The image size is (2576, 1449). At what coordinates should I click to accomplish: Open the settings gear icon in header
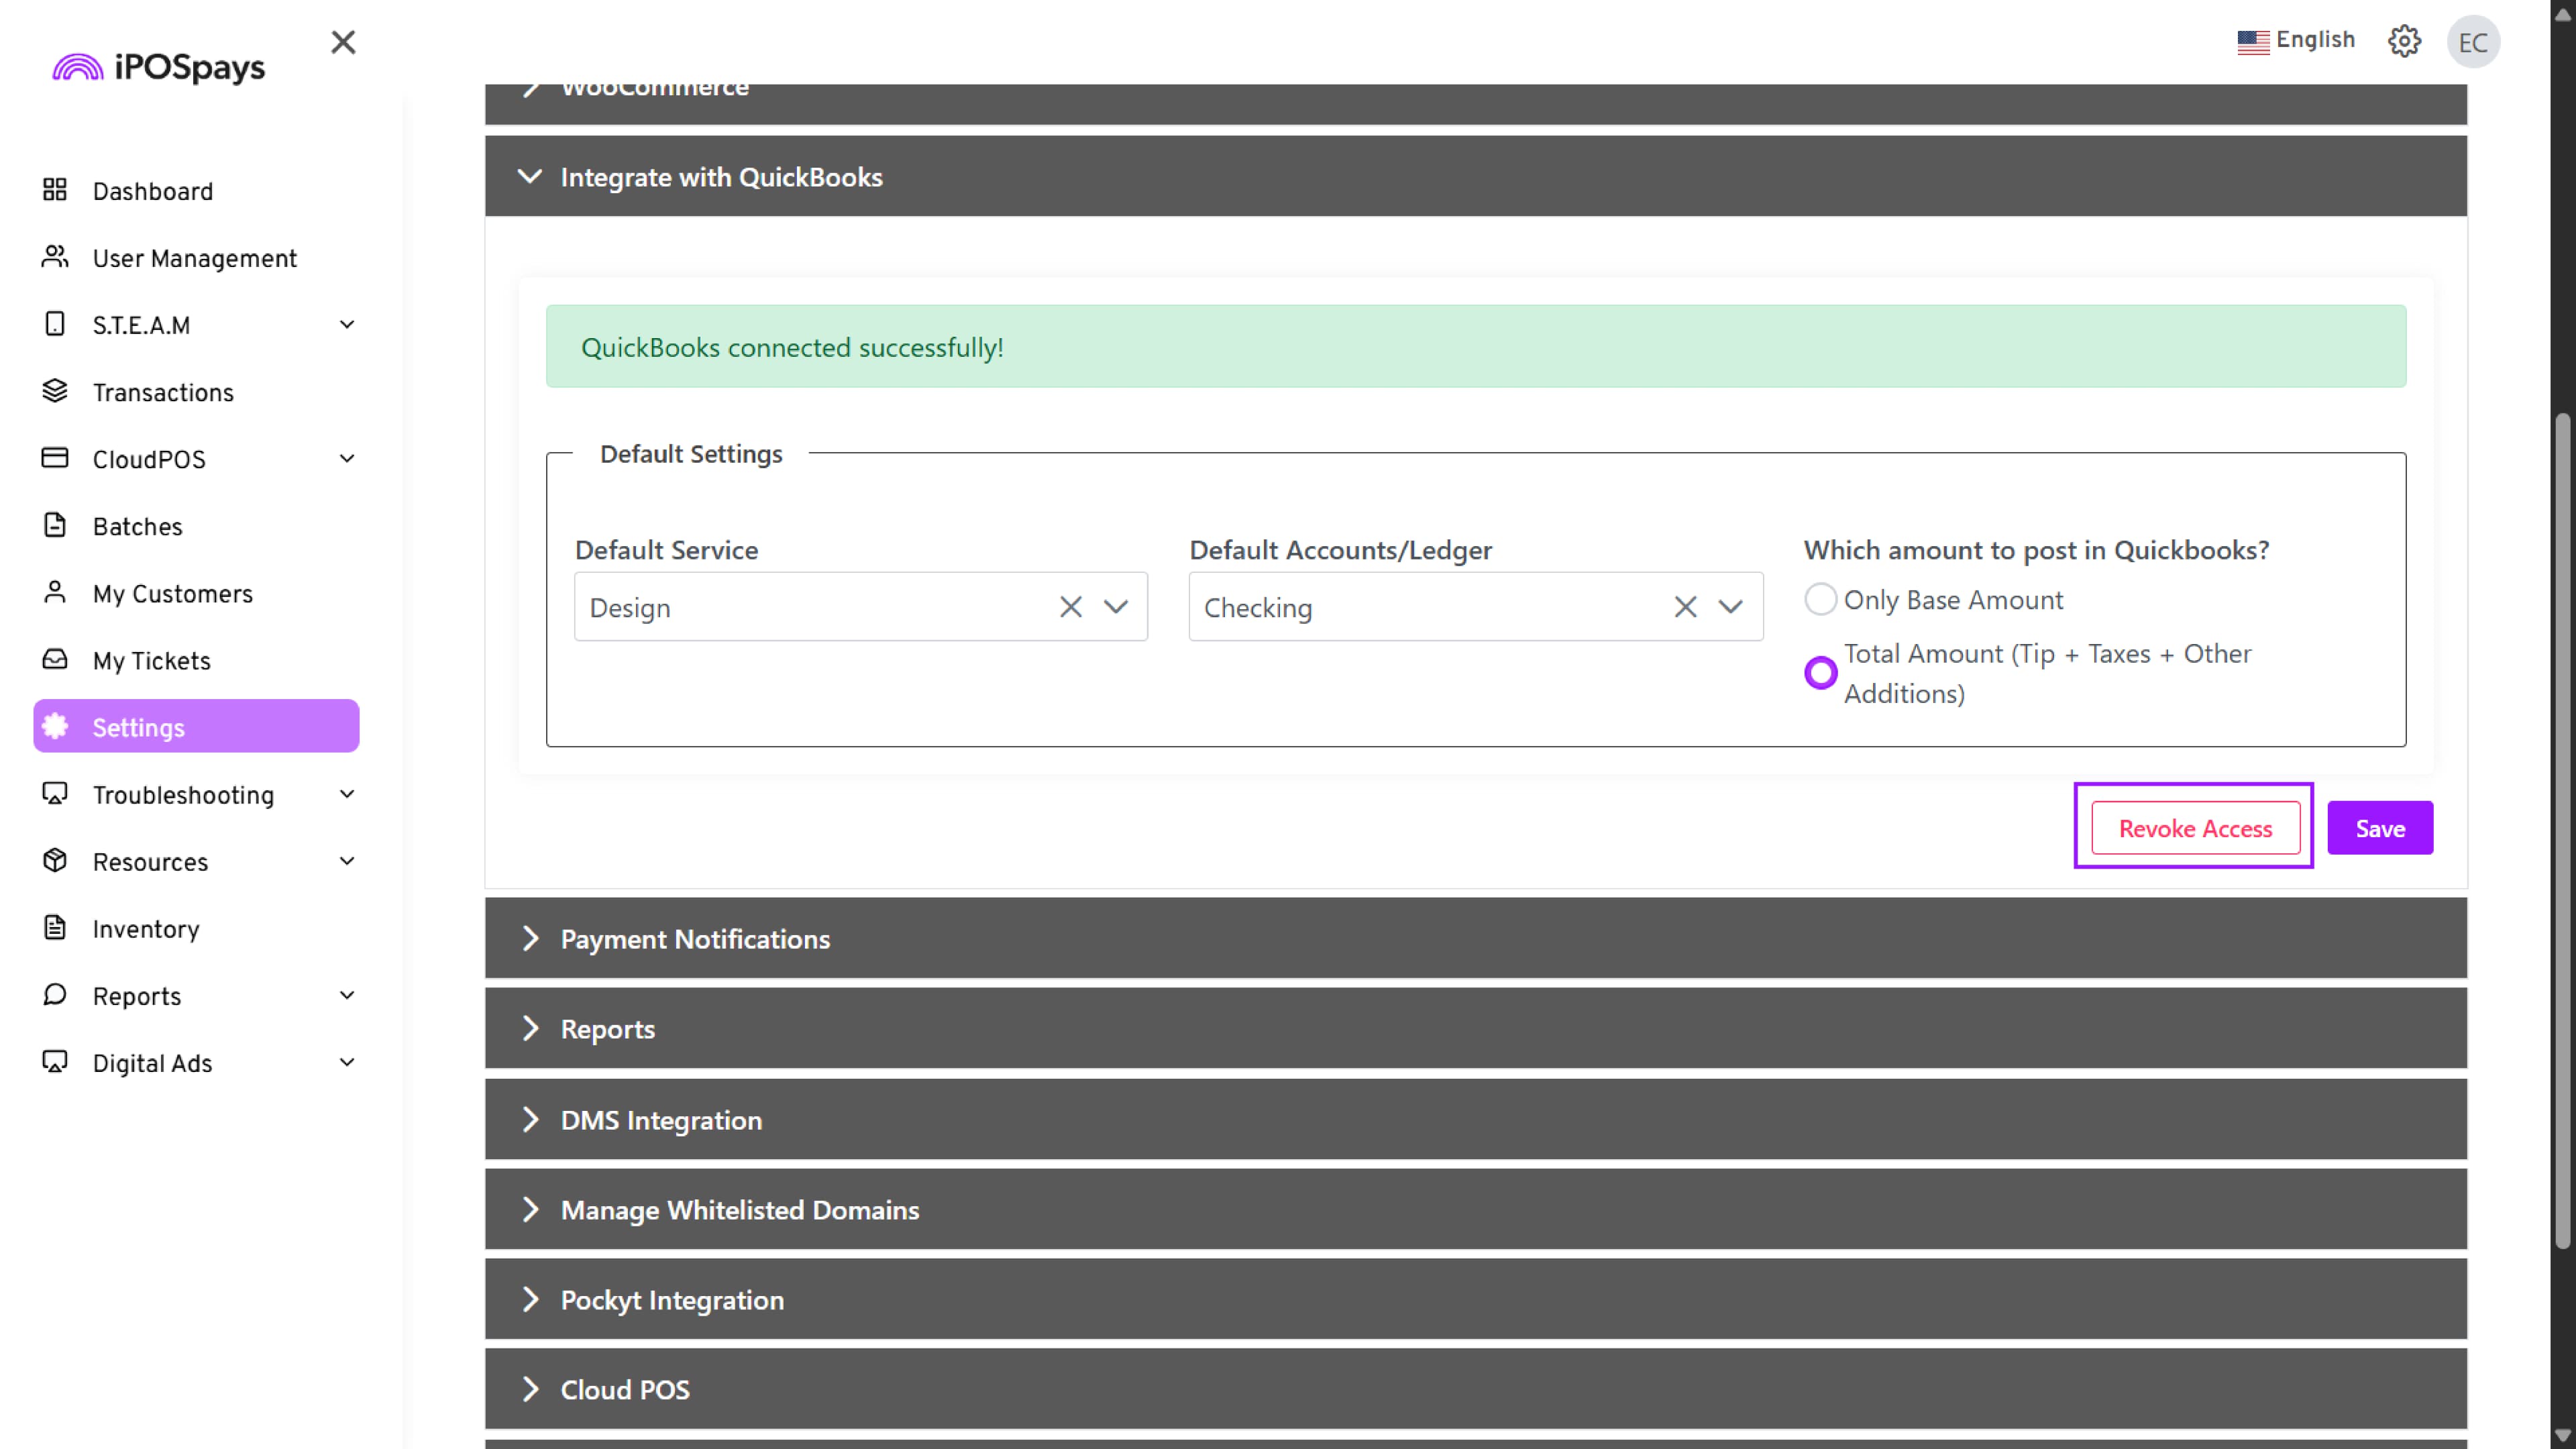2404,41
